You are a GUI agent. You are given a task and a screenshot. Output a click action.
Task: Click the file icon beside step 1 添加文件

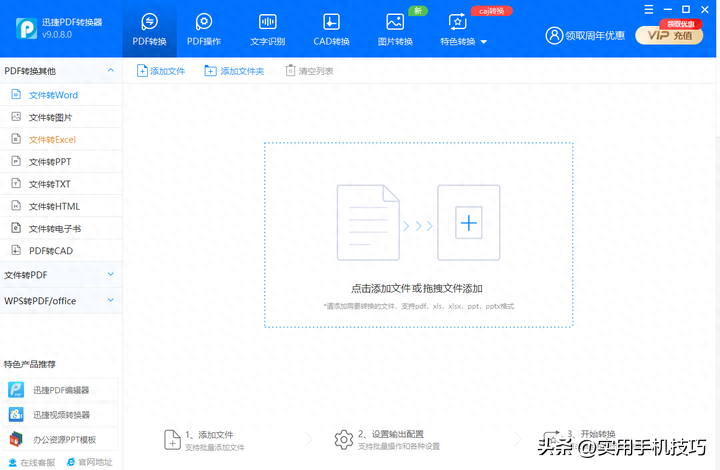click(172, 440)
